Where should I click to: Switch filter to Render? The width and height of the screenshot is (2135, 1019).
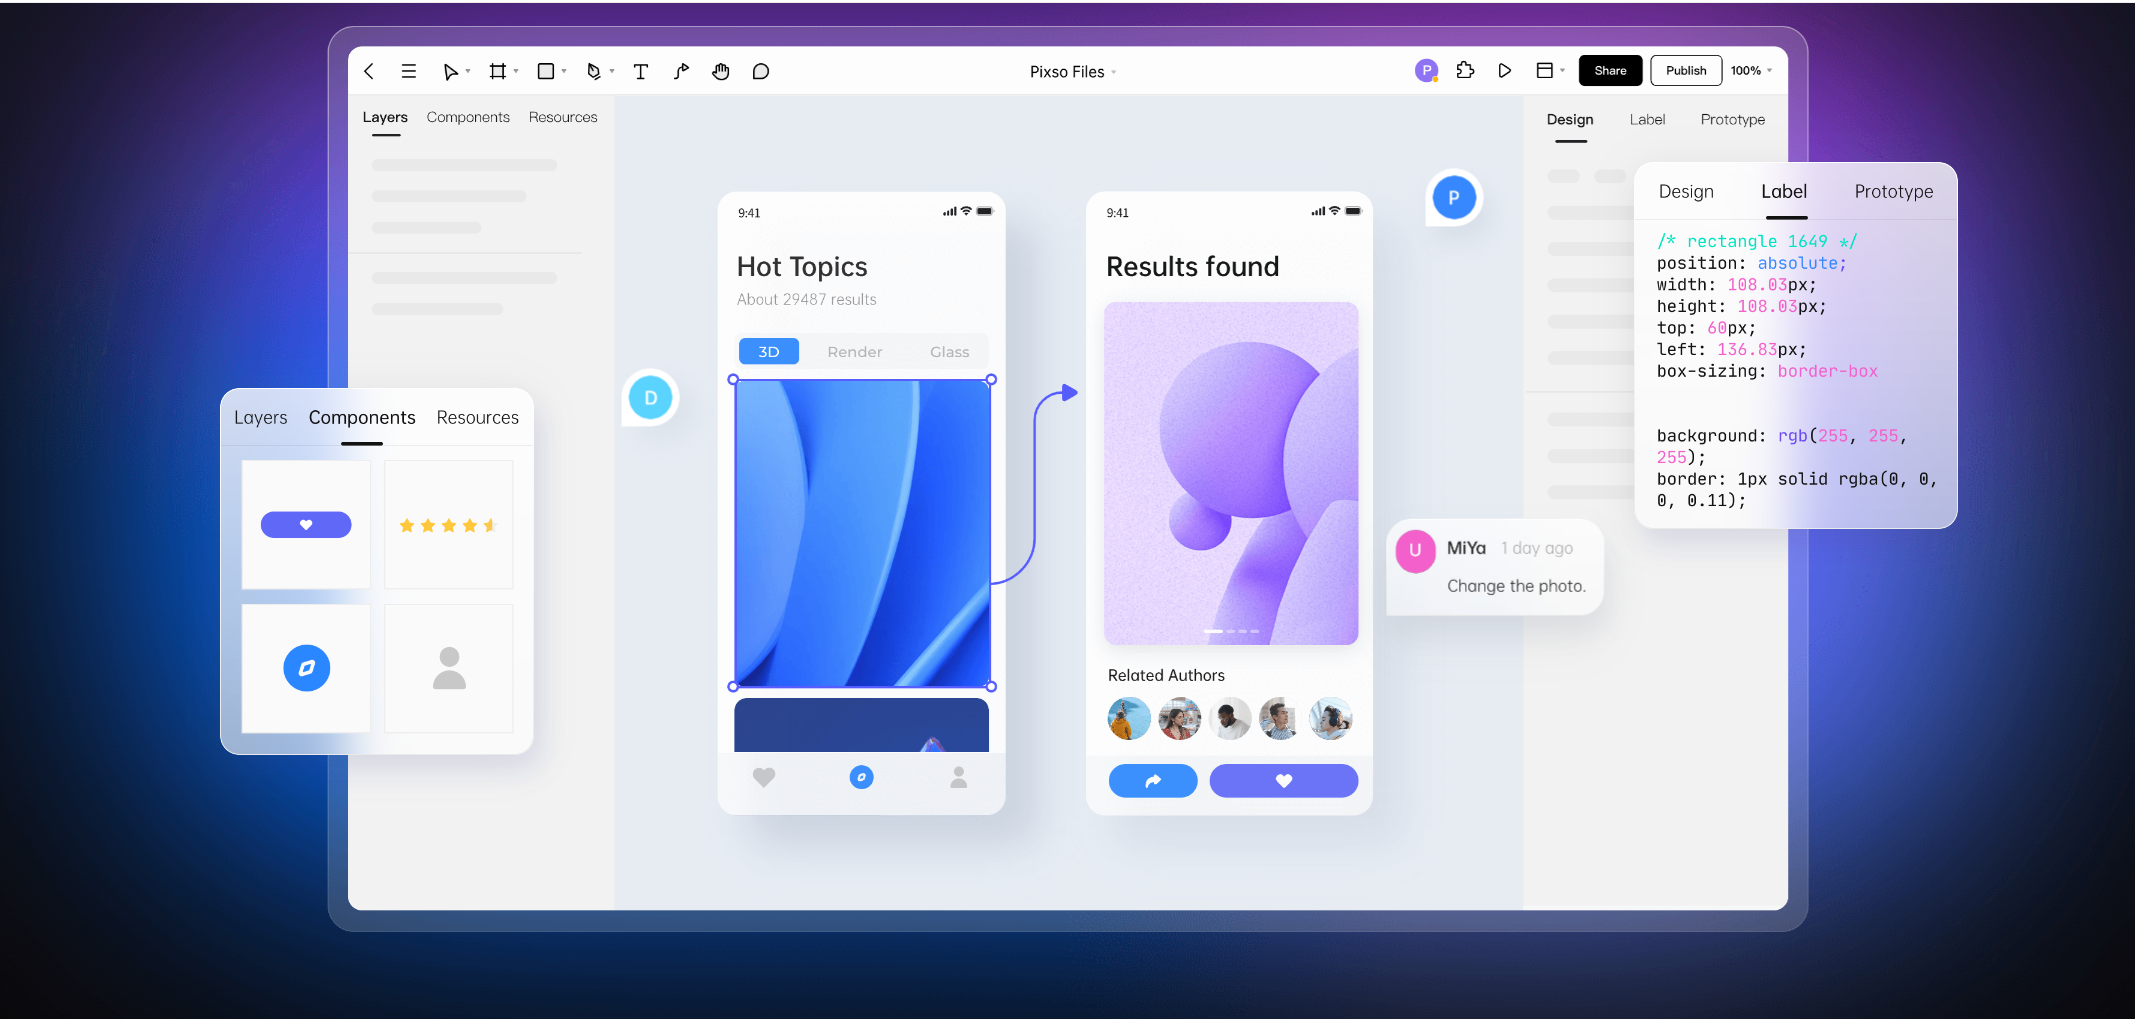[854, 351]
